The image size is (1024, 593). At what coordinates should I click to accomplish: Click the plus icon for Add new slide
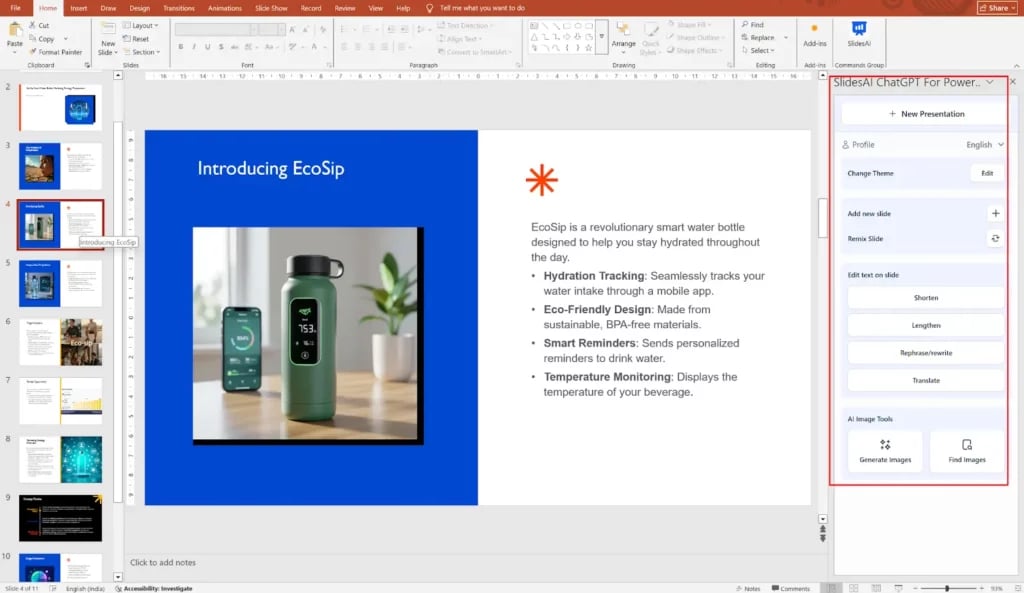pos(994,213)
